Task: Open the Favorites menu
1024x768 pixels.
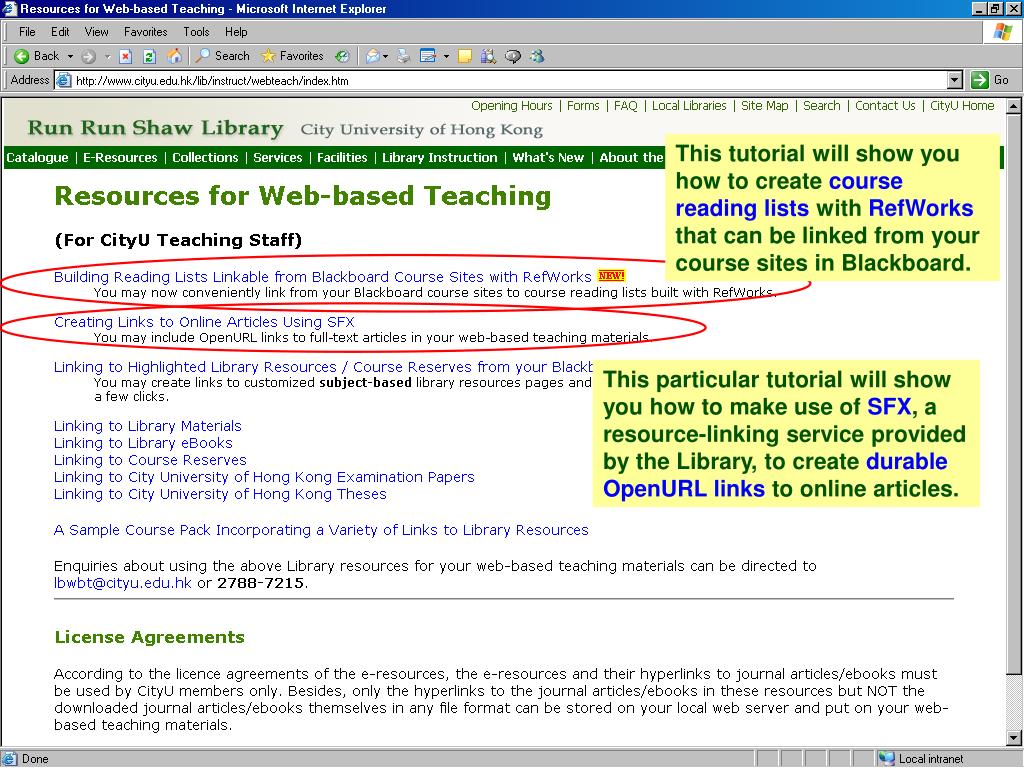Action: pos(146,32)
